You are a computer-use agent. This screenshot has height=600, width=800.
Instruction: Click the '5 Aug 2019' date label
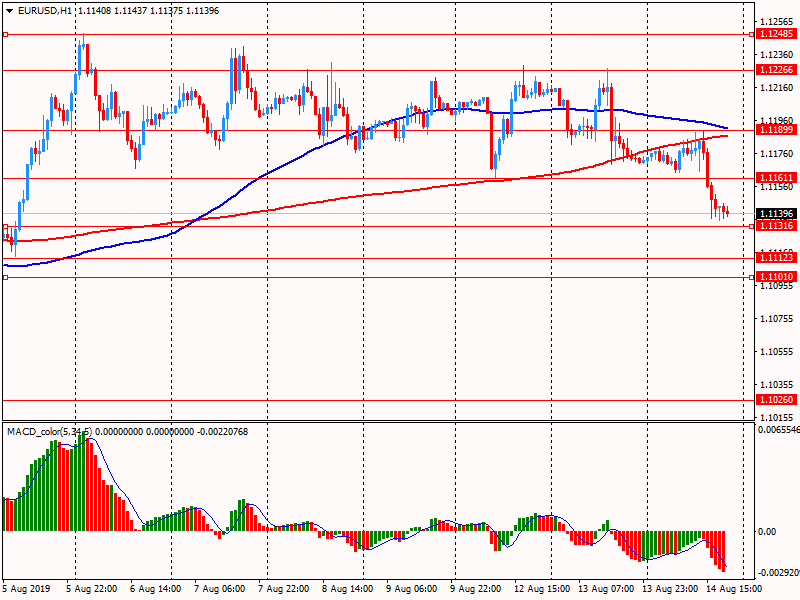click(28, 589)
